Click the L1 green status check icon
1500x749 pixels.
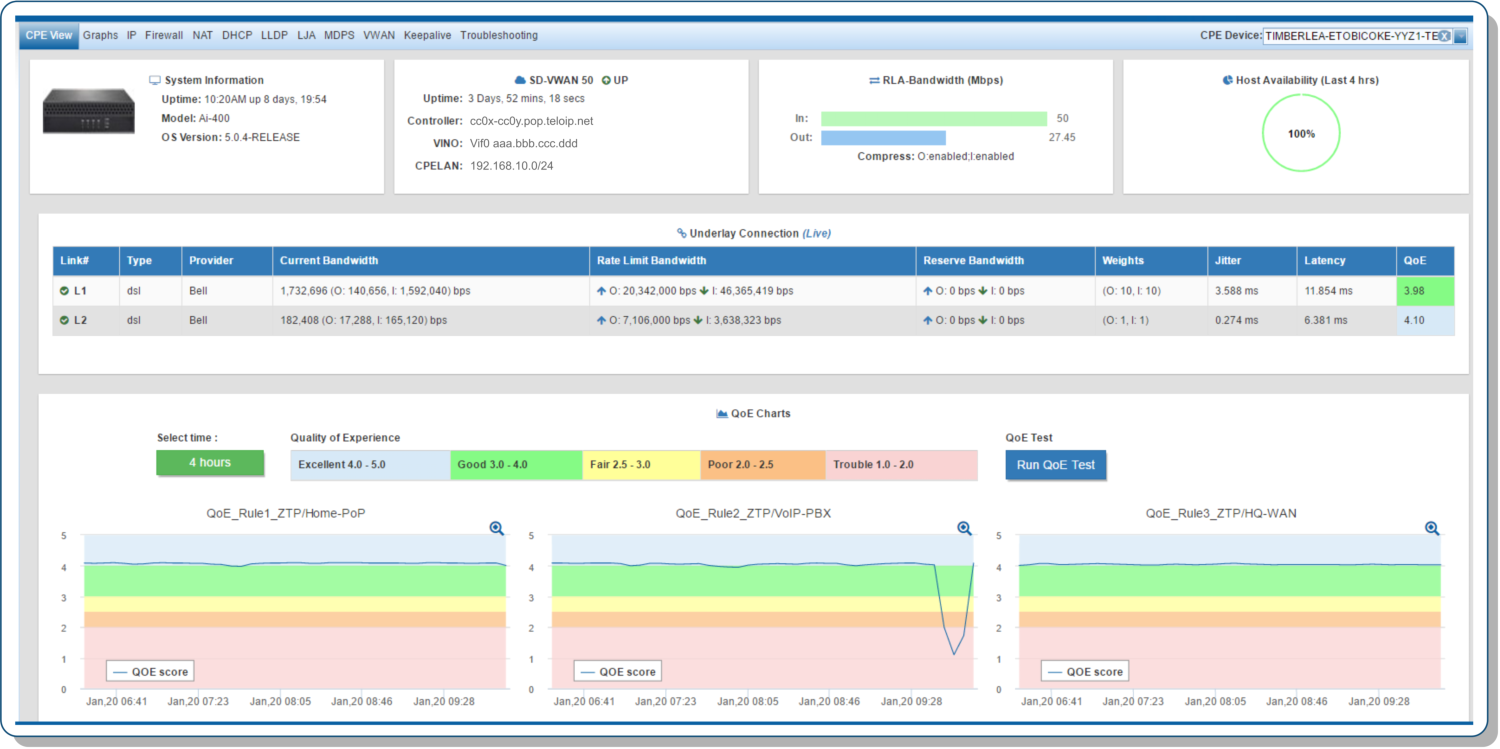pos(65,290)
